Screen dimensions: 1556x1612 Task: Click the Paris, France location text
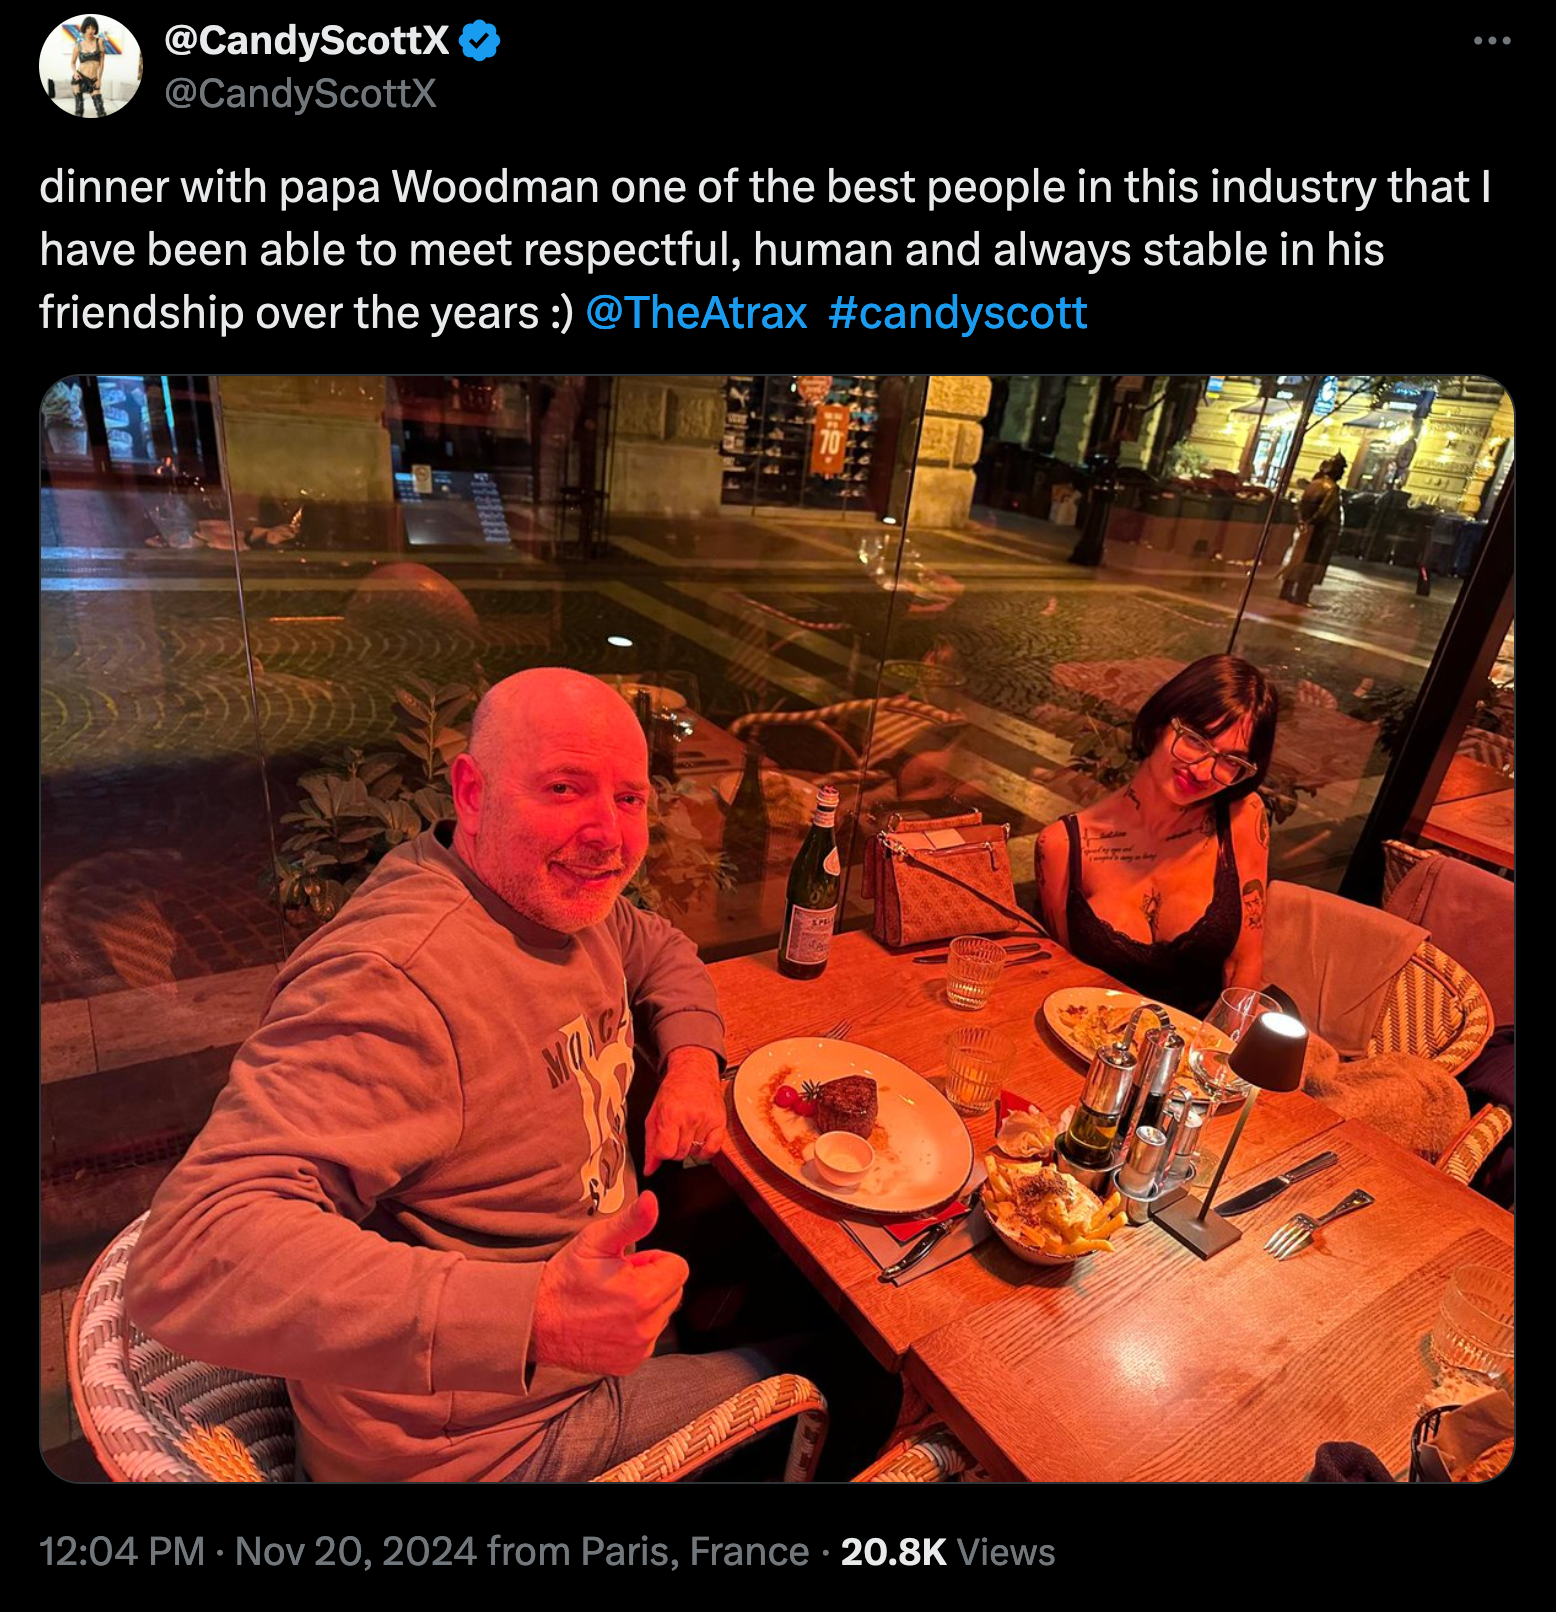pyautogui.click(x=695, y=1552)
